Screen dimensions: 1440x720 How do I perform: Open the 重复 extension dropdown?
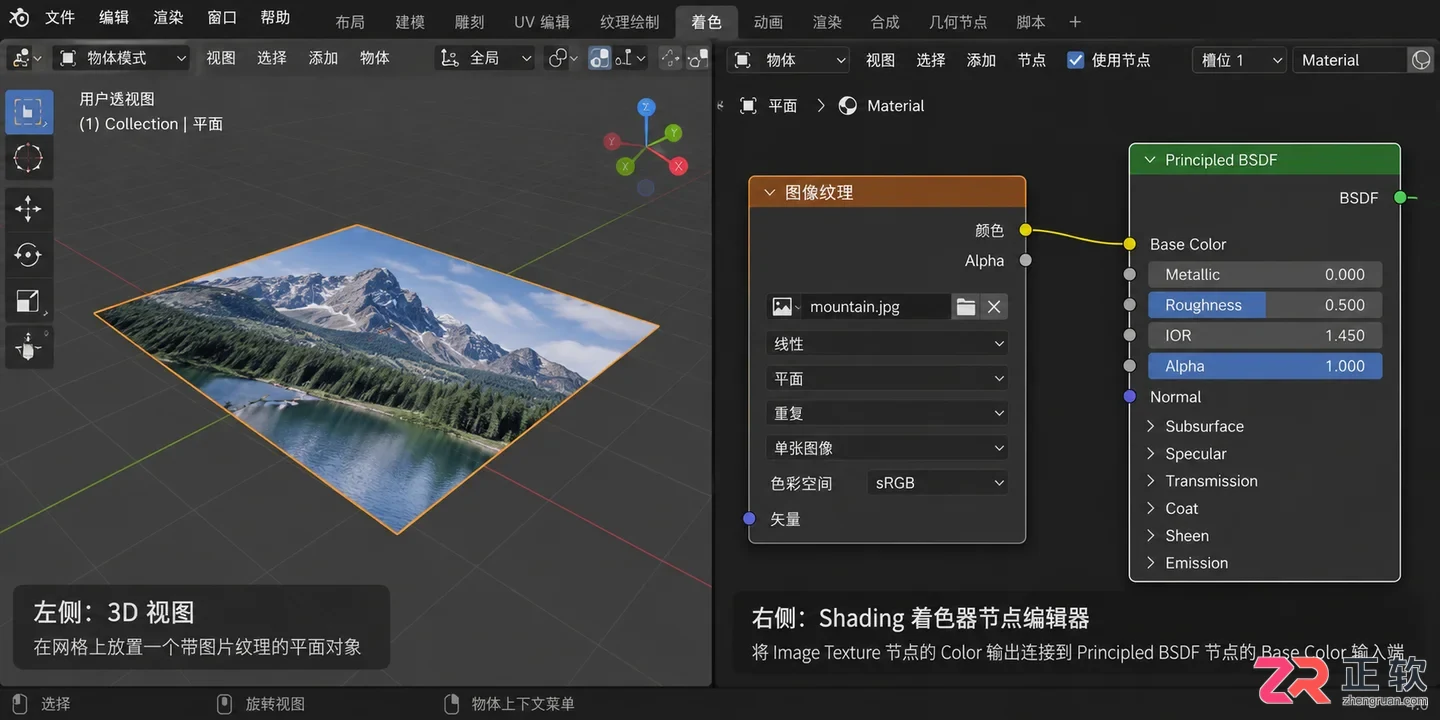tap(888, 413)
